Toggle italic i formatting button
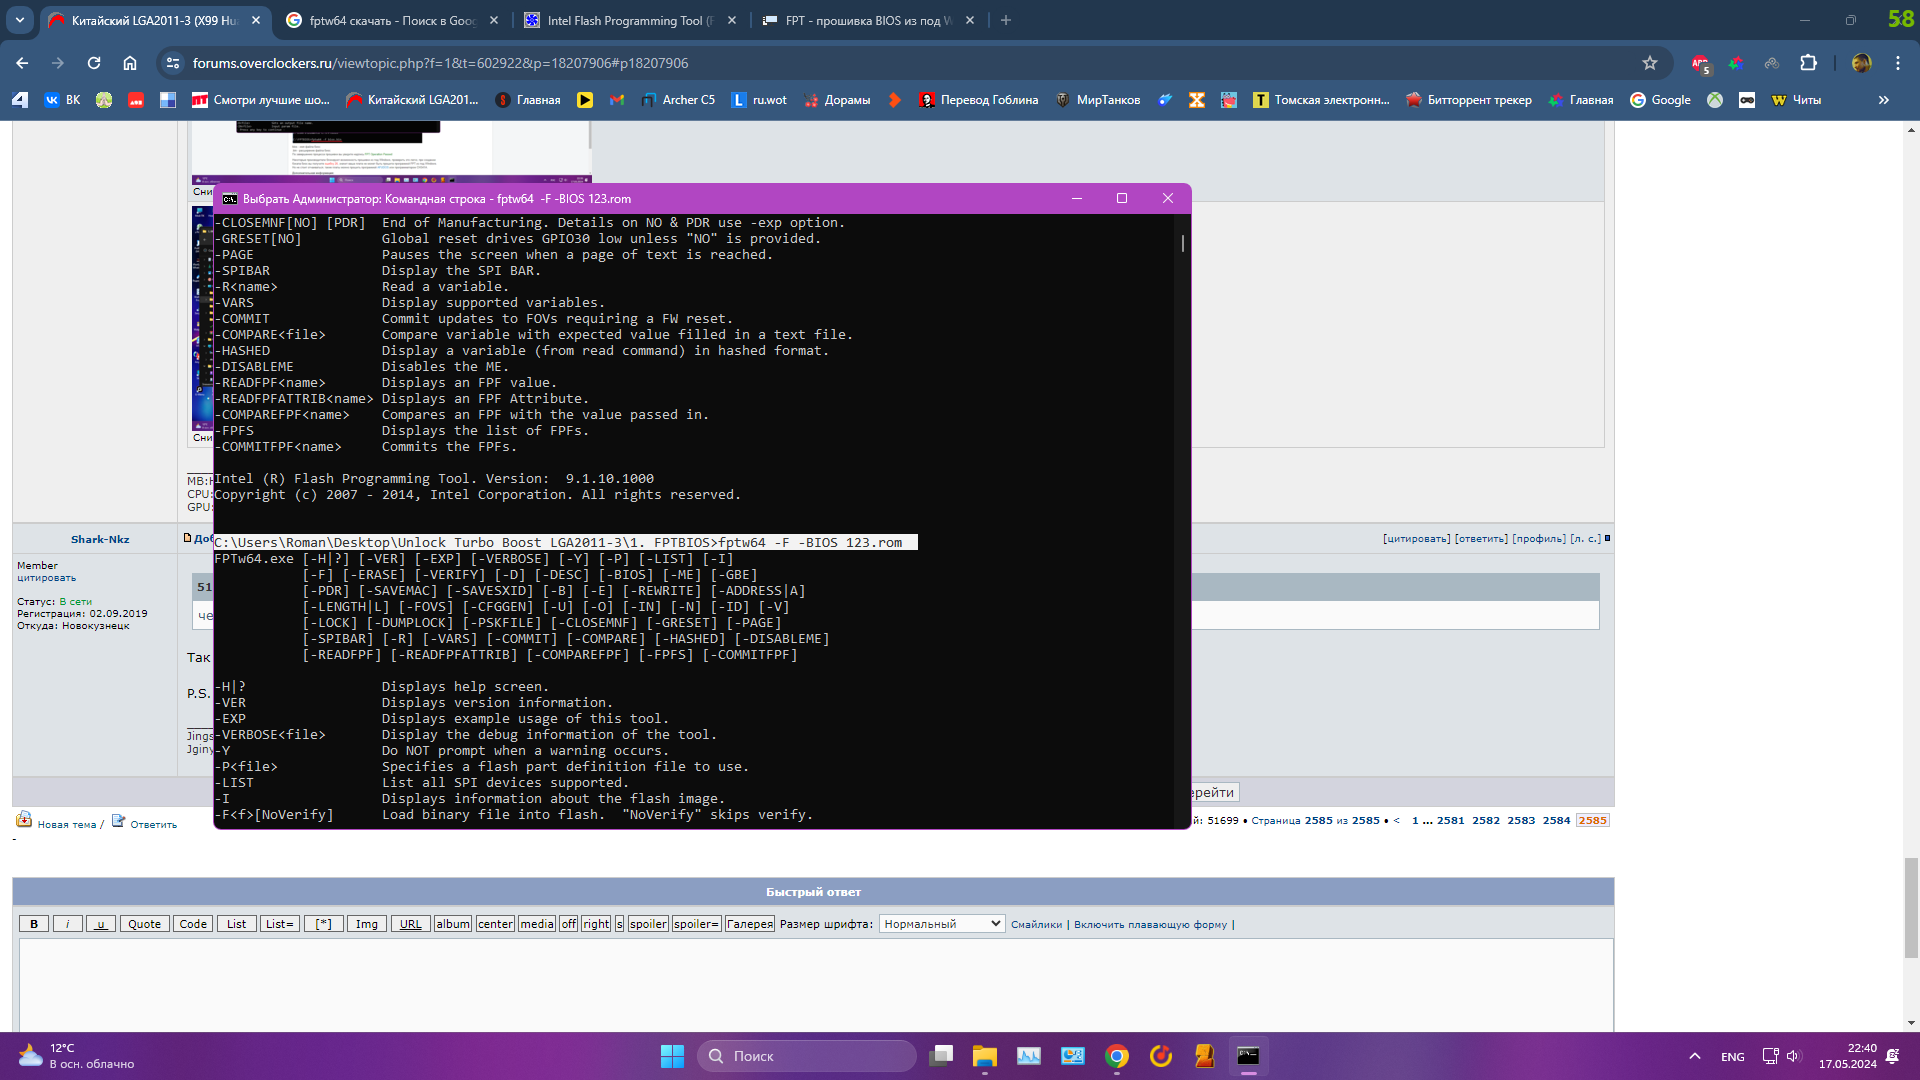 pyautogui.click(x=67, y=924)
